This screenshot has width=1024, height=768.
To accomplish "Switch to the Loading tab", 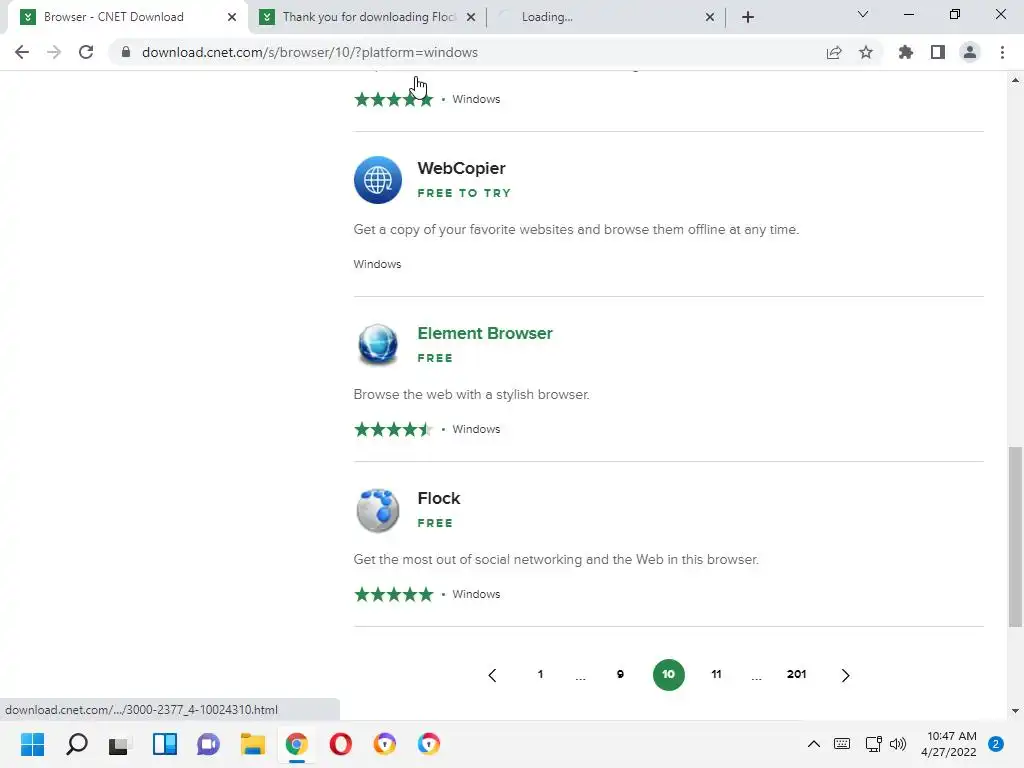I will 605,17.
